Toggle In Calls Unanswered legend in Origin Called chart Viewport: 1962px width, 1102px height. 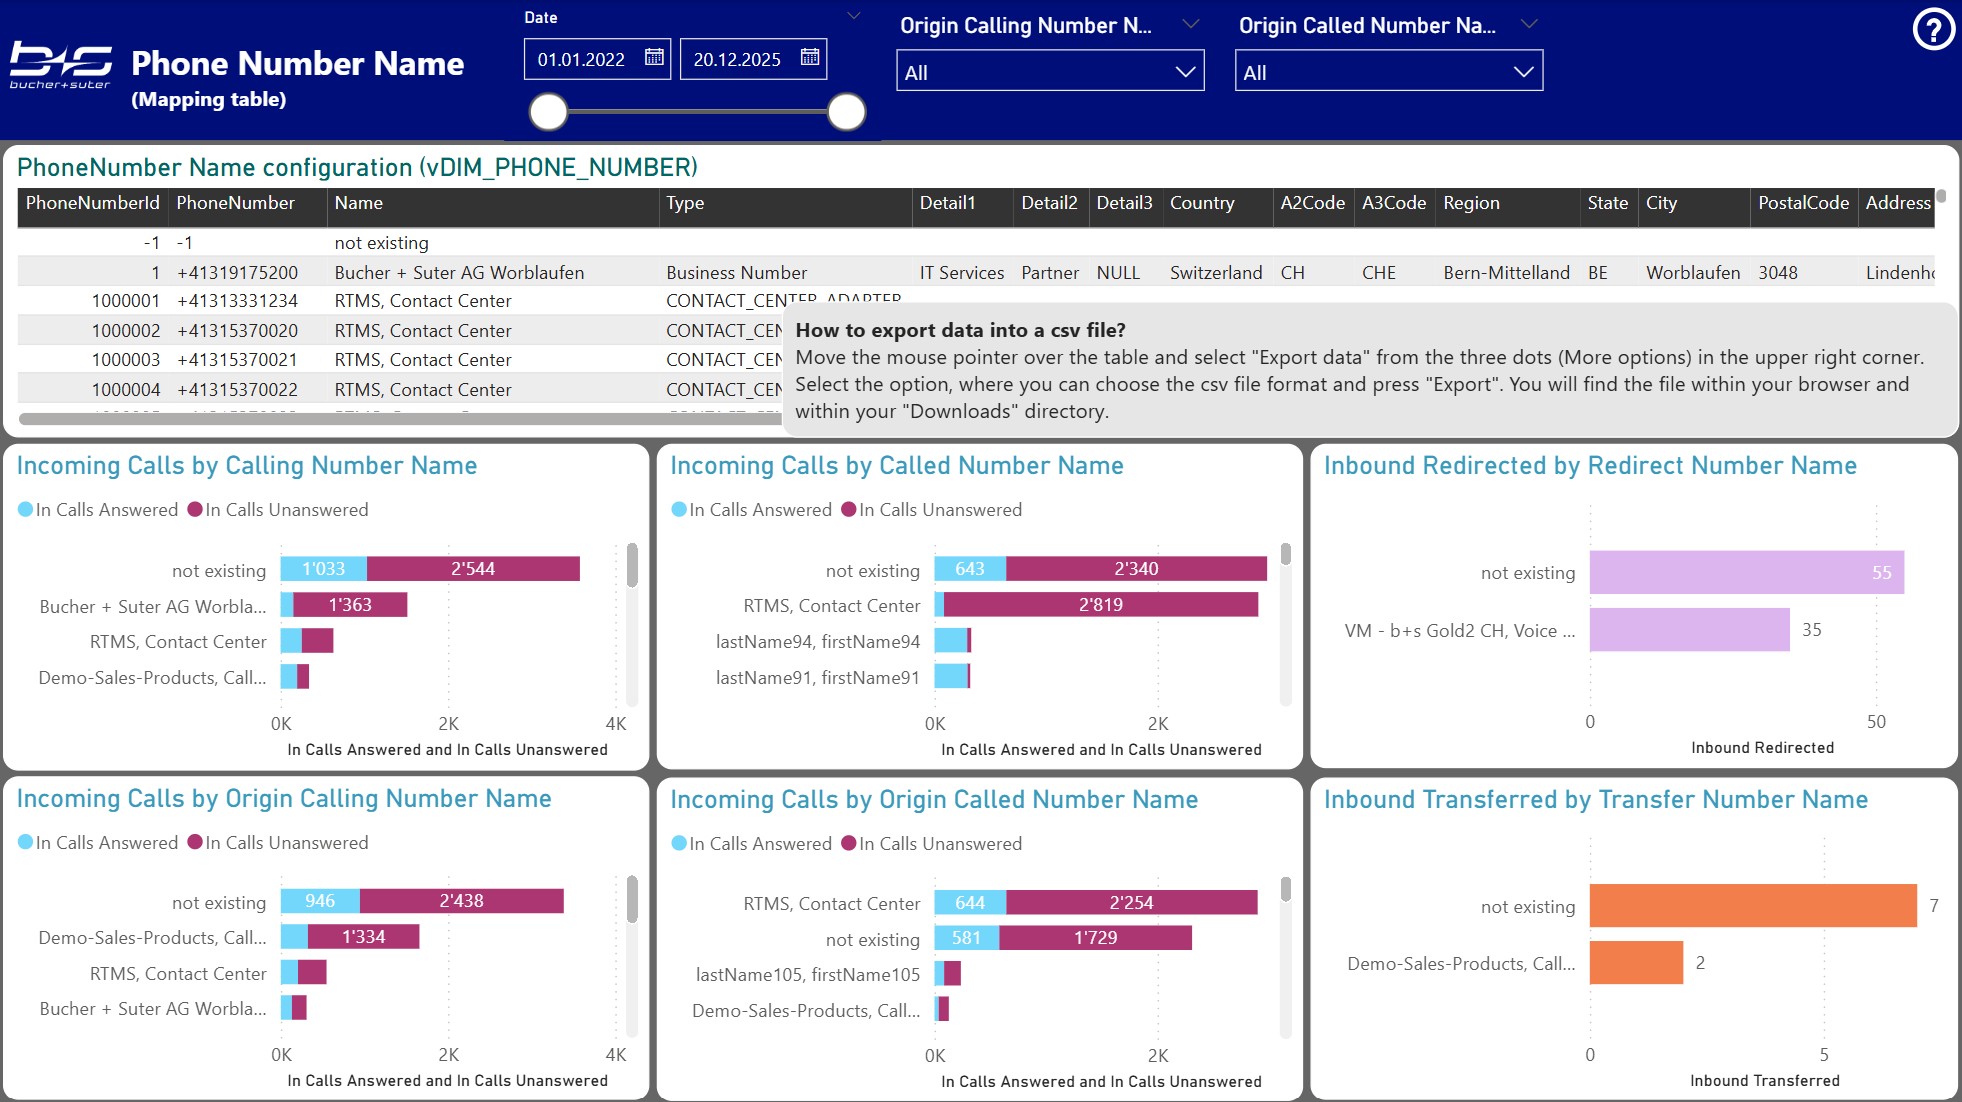click(x=932, y=844)
